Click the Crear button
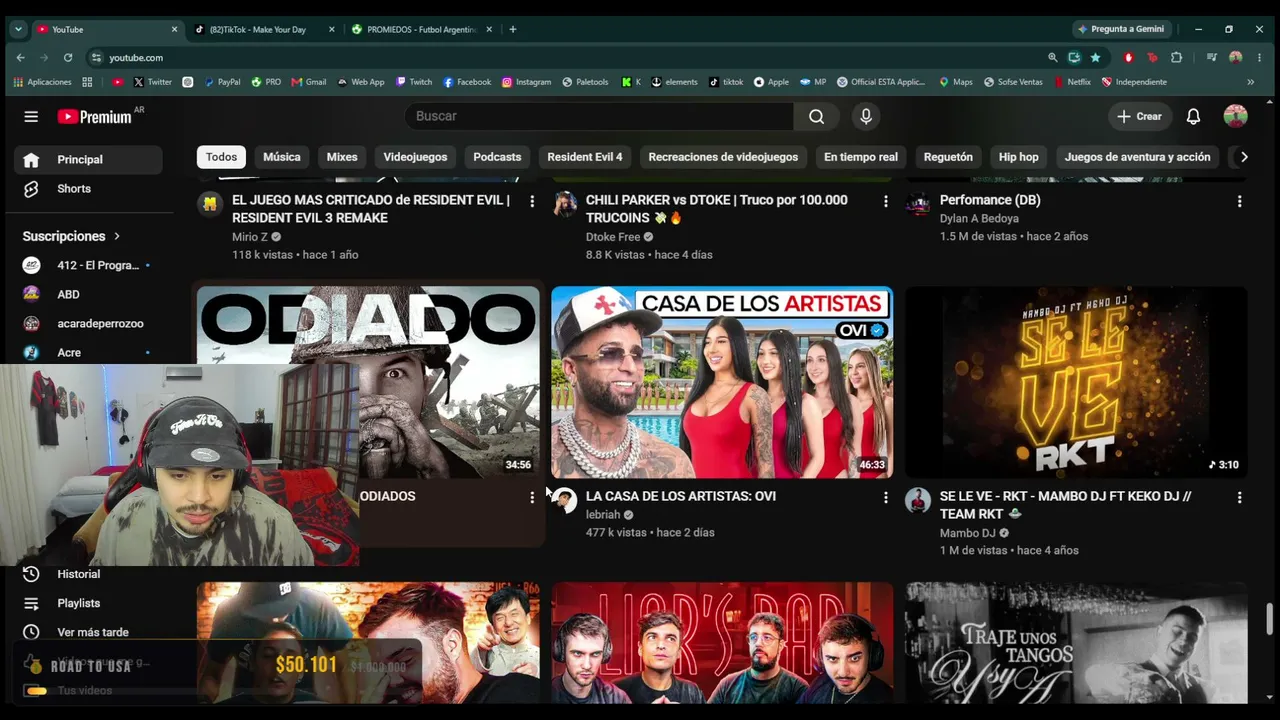Screen dimensions: 1280x720 pyautogui.click(x=1139, y=117)
